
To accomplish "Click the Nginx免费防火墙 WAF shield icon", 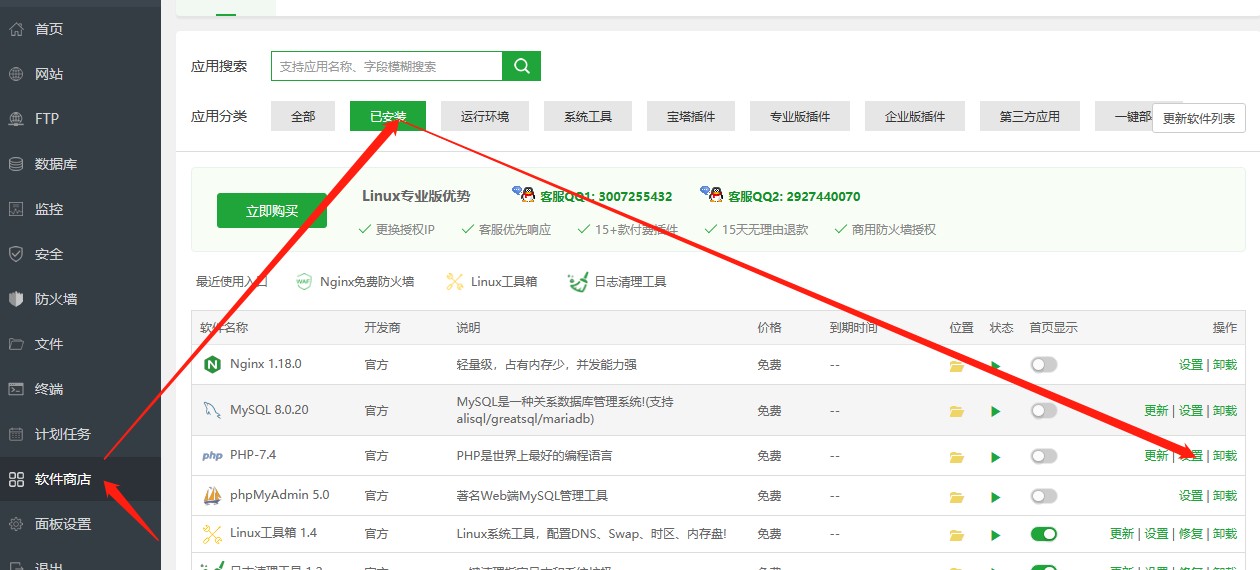I will [x=304, y=282].
